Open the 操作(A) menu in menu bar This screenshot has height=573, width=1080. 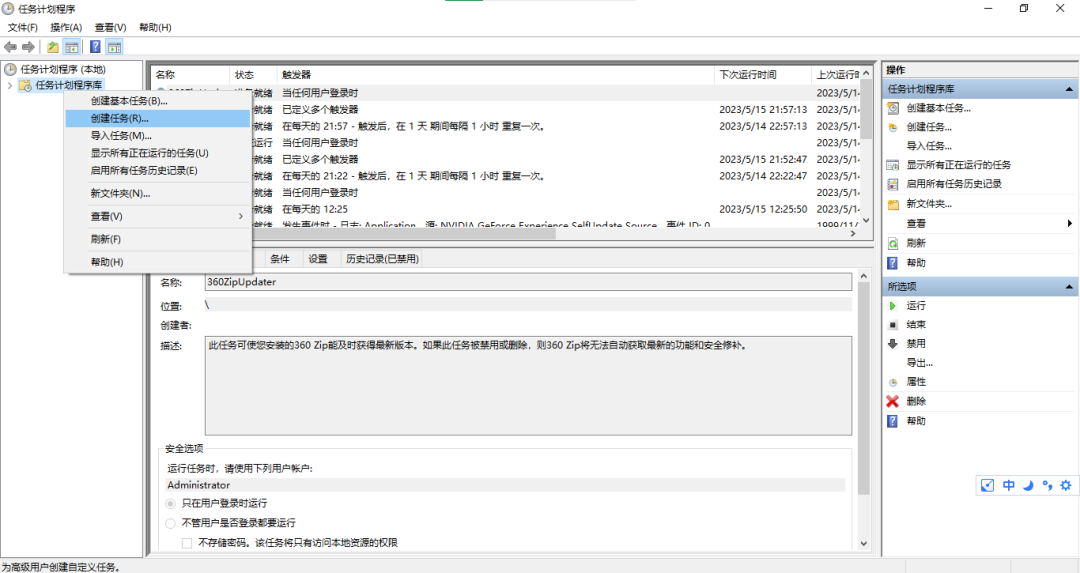[66, 27]
